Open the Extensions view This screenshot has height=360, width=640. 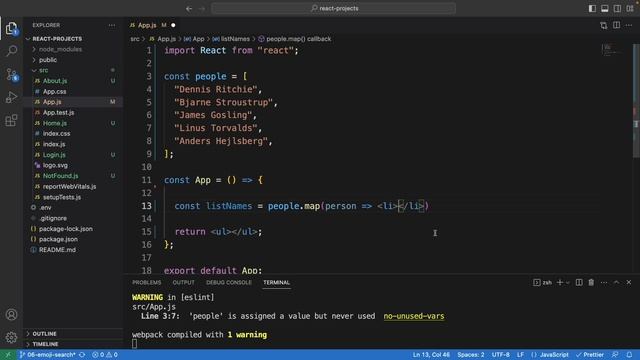pyautogui.click(x=11, y=120)
